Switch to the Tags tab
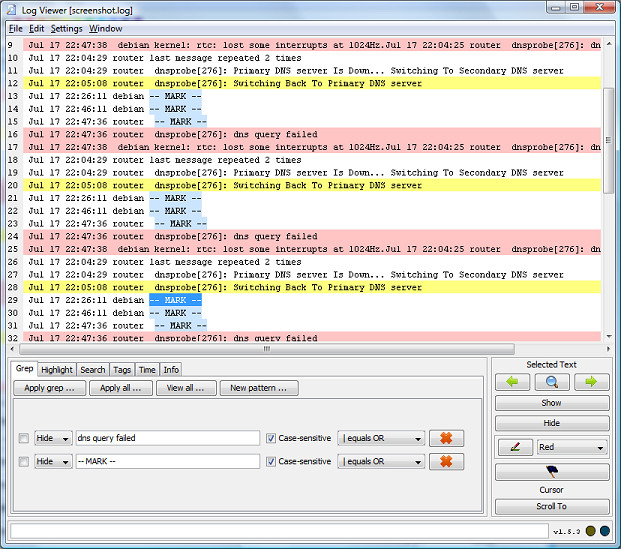The width and height of the screenshot is (621, 549). pos(122,370)
